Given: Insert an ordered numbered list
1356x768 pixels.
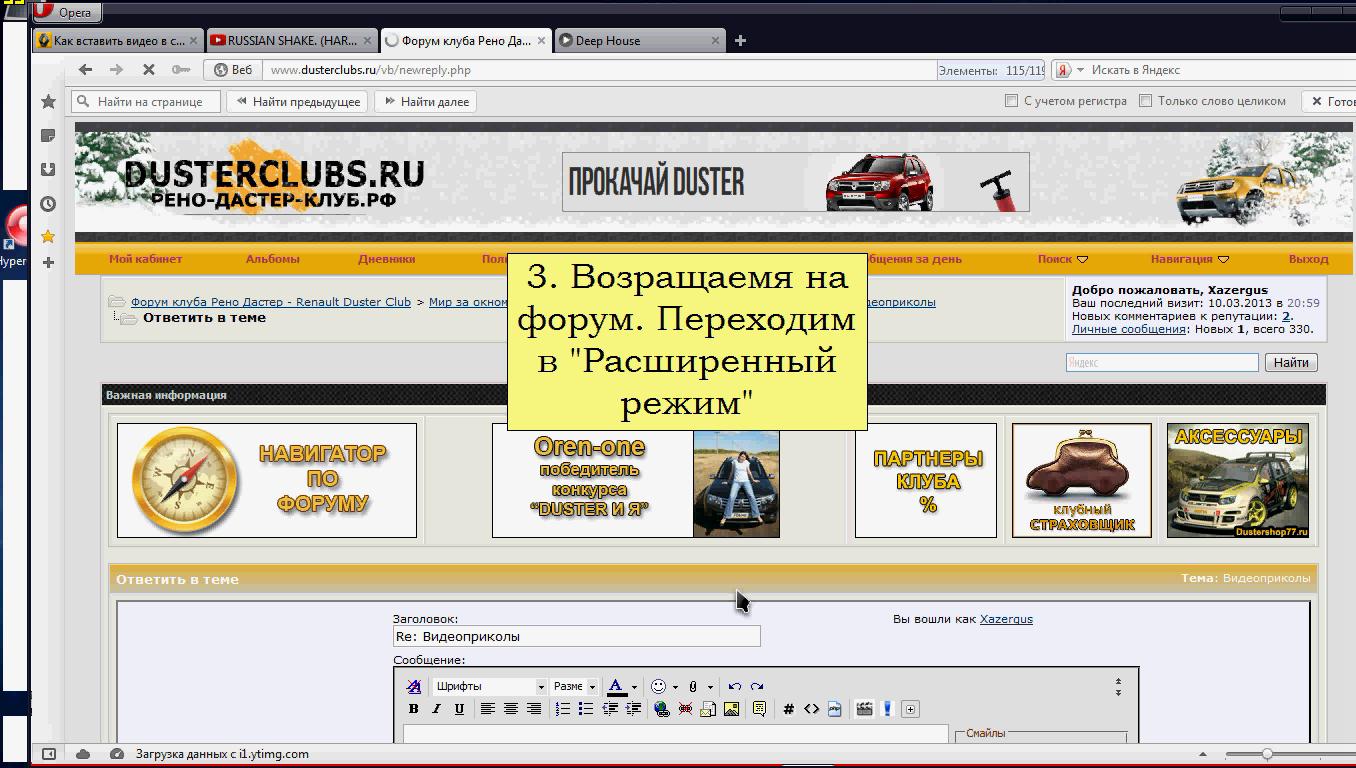Looking at the screenshot, I should click(563, 709).
